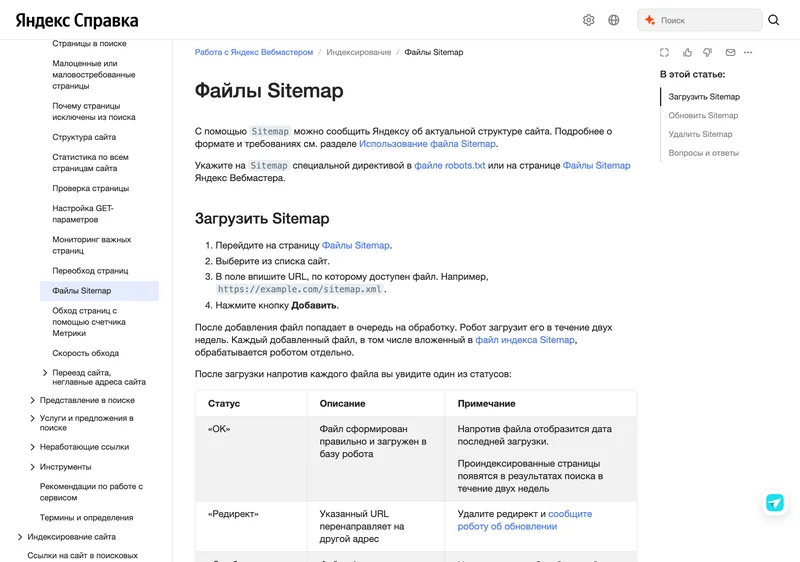Click the Загрузить Sitemap section heading
800x562 pixels.
coord(262,218)
